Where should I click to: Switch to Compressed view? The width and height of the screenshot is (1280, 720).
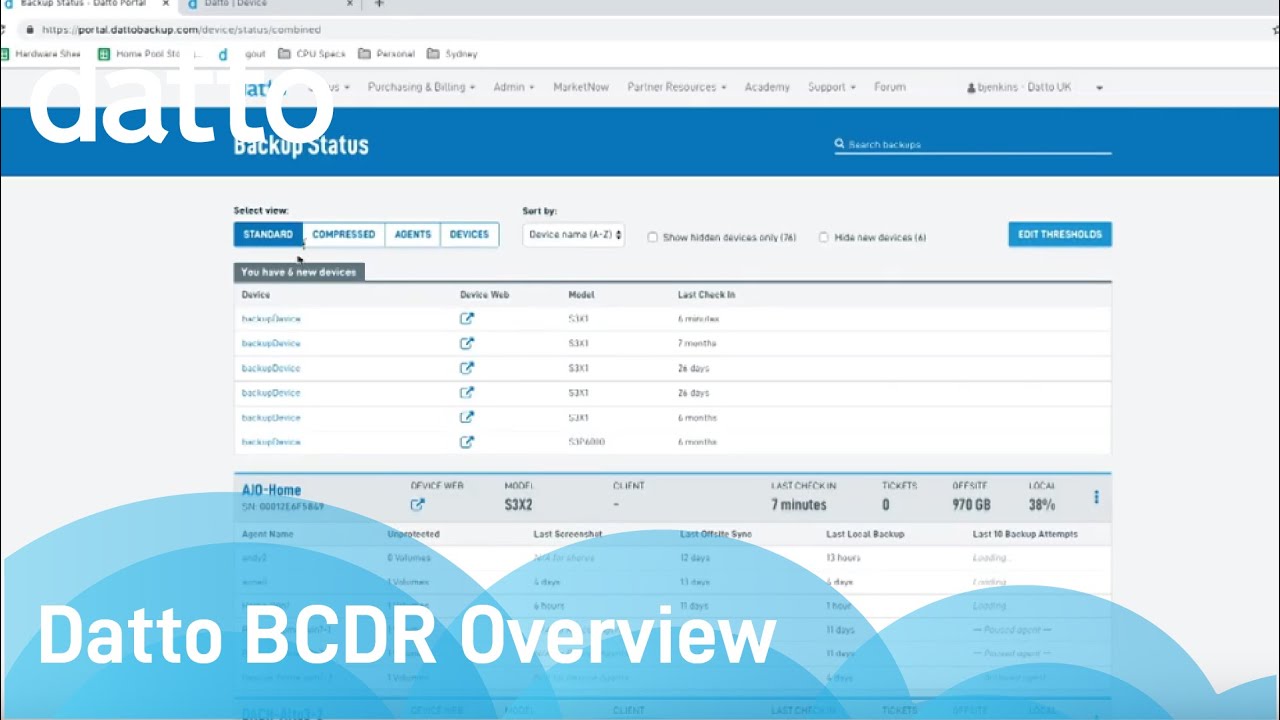coord(344,235)
